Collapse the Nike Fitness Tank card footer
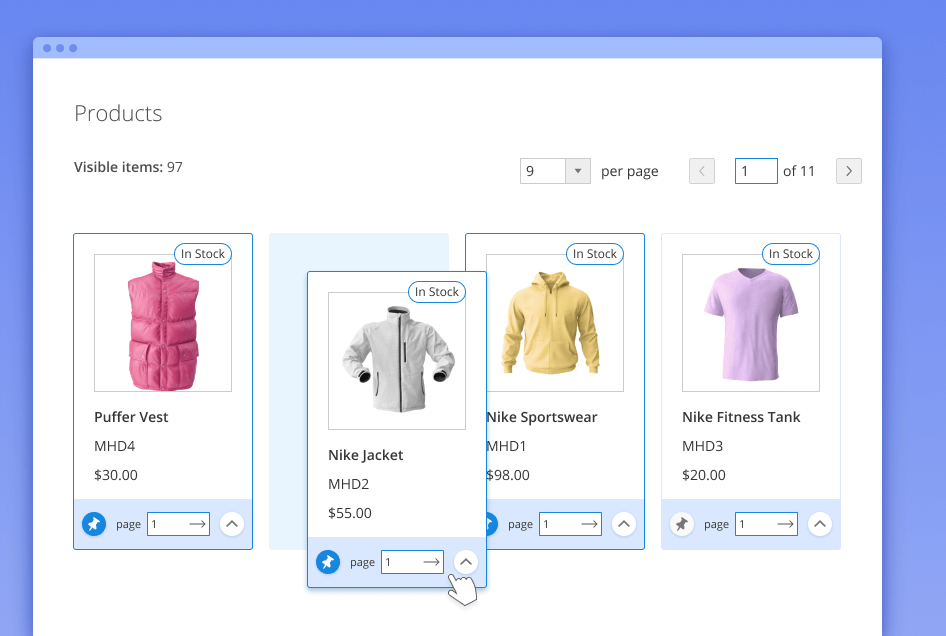 [x=820, y=523]
